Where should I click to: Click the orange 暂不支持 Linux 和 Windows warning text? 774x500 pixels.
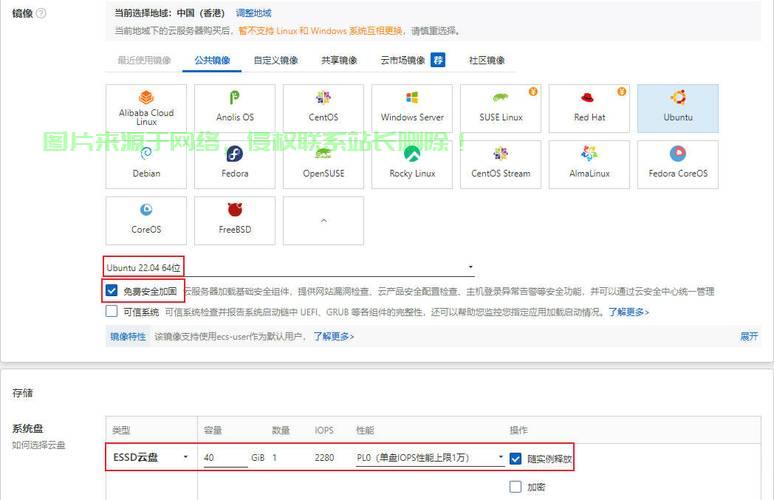[x=320, y=31]
